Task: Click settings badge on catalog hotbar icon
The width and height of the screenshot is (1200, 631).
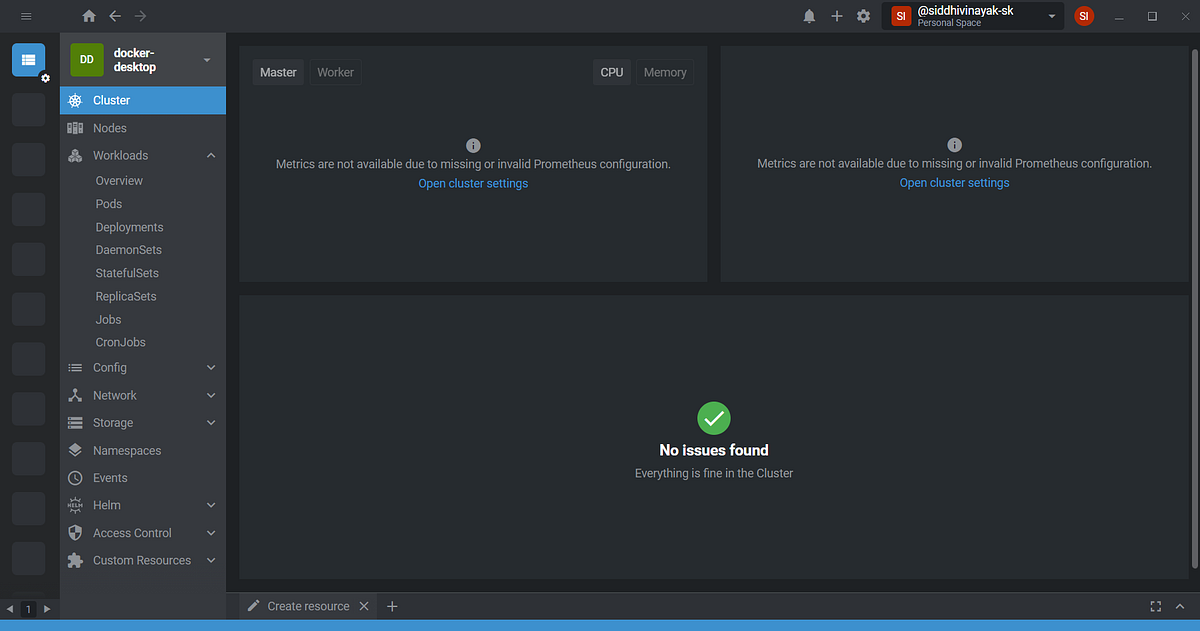Action: click(x=45, y=78)
